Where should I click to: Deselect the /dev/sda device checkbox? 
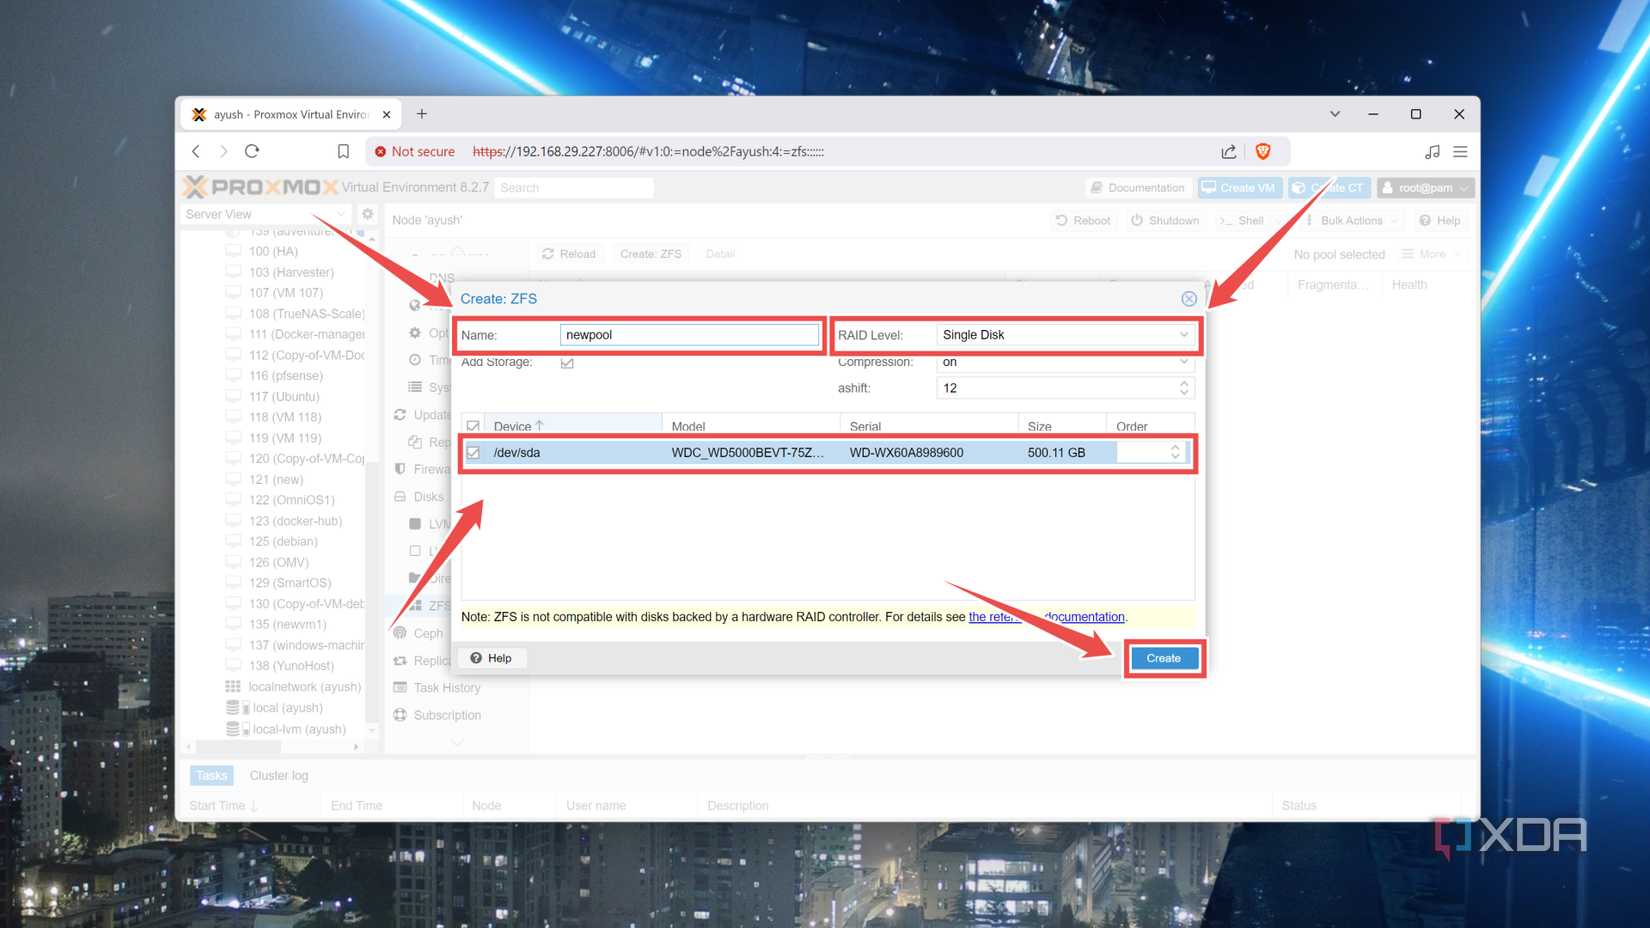pos(472,452)
